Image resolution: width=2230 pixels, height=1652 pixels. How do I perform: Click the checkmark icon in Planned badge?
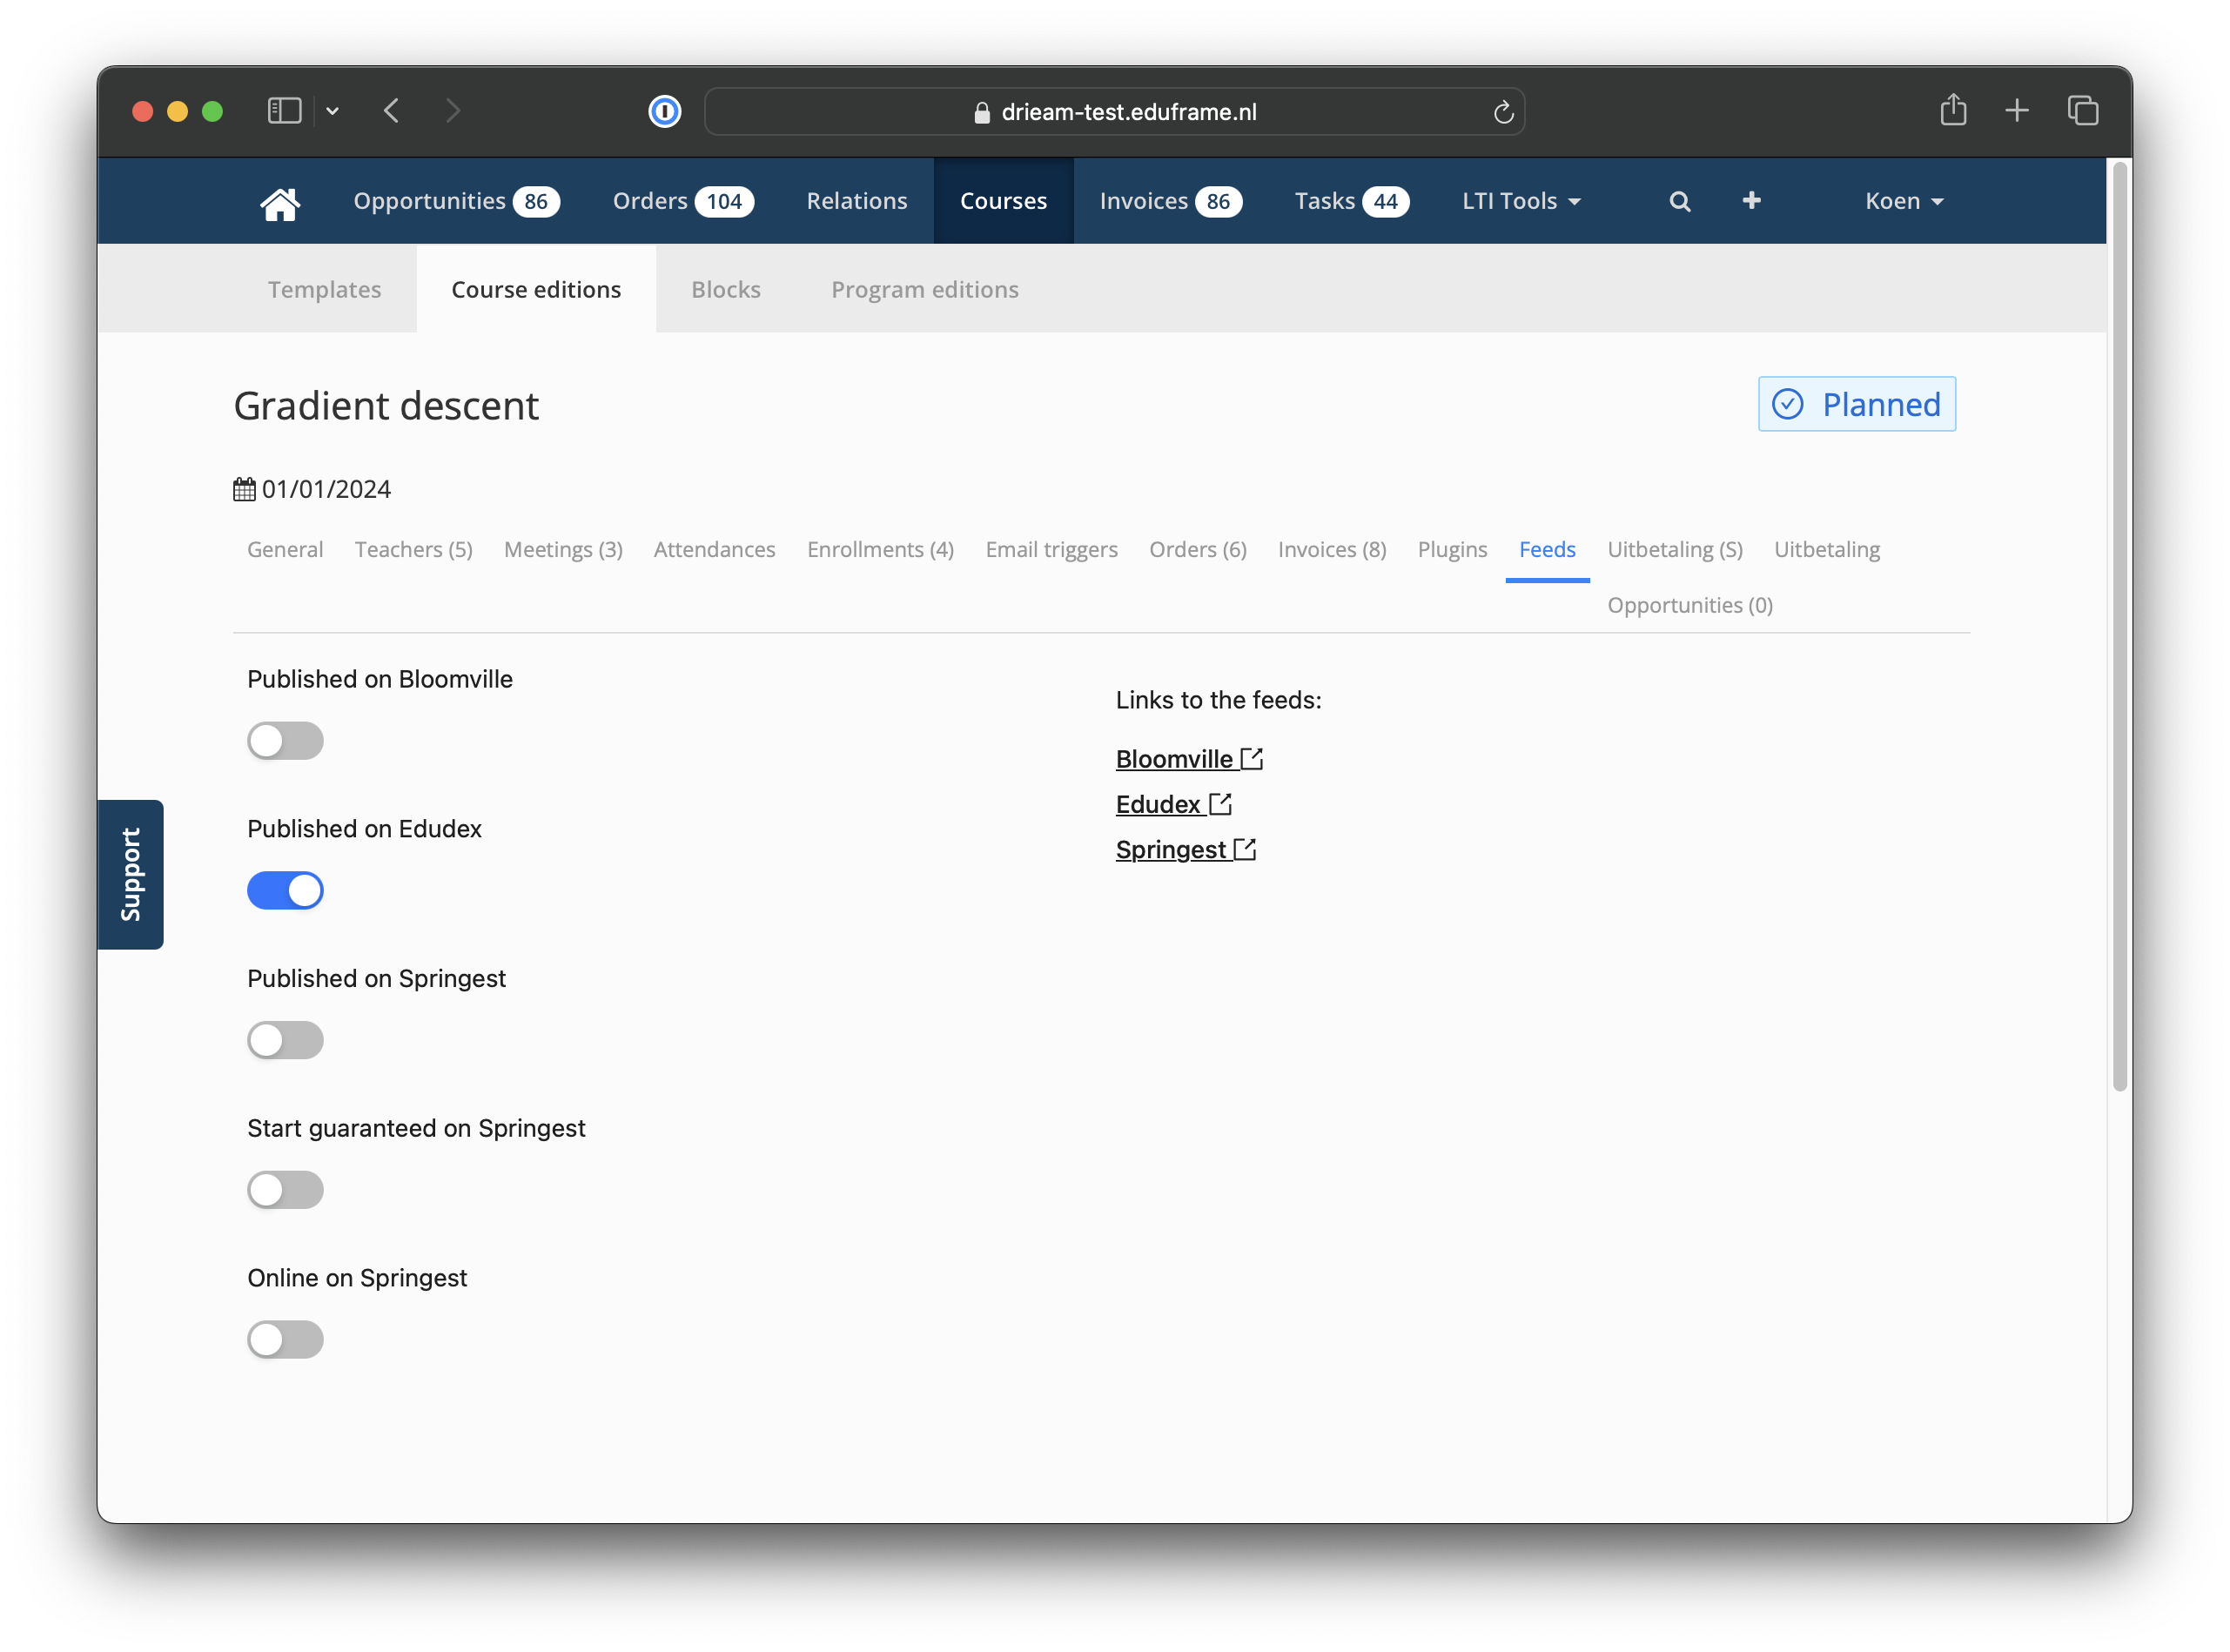pyautogui.click(x=1787, y=404)
